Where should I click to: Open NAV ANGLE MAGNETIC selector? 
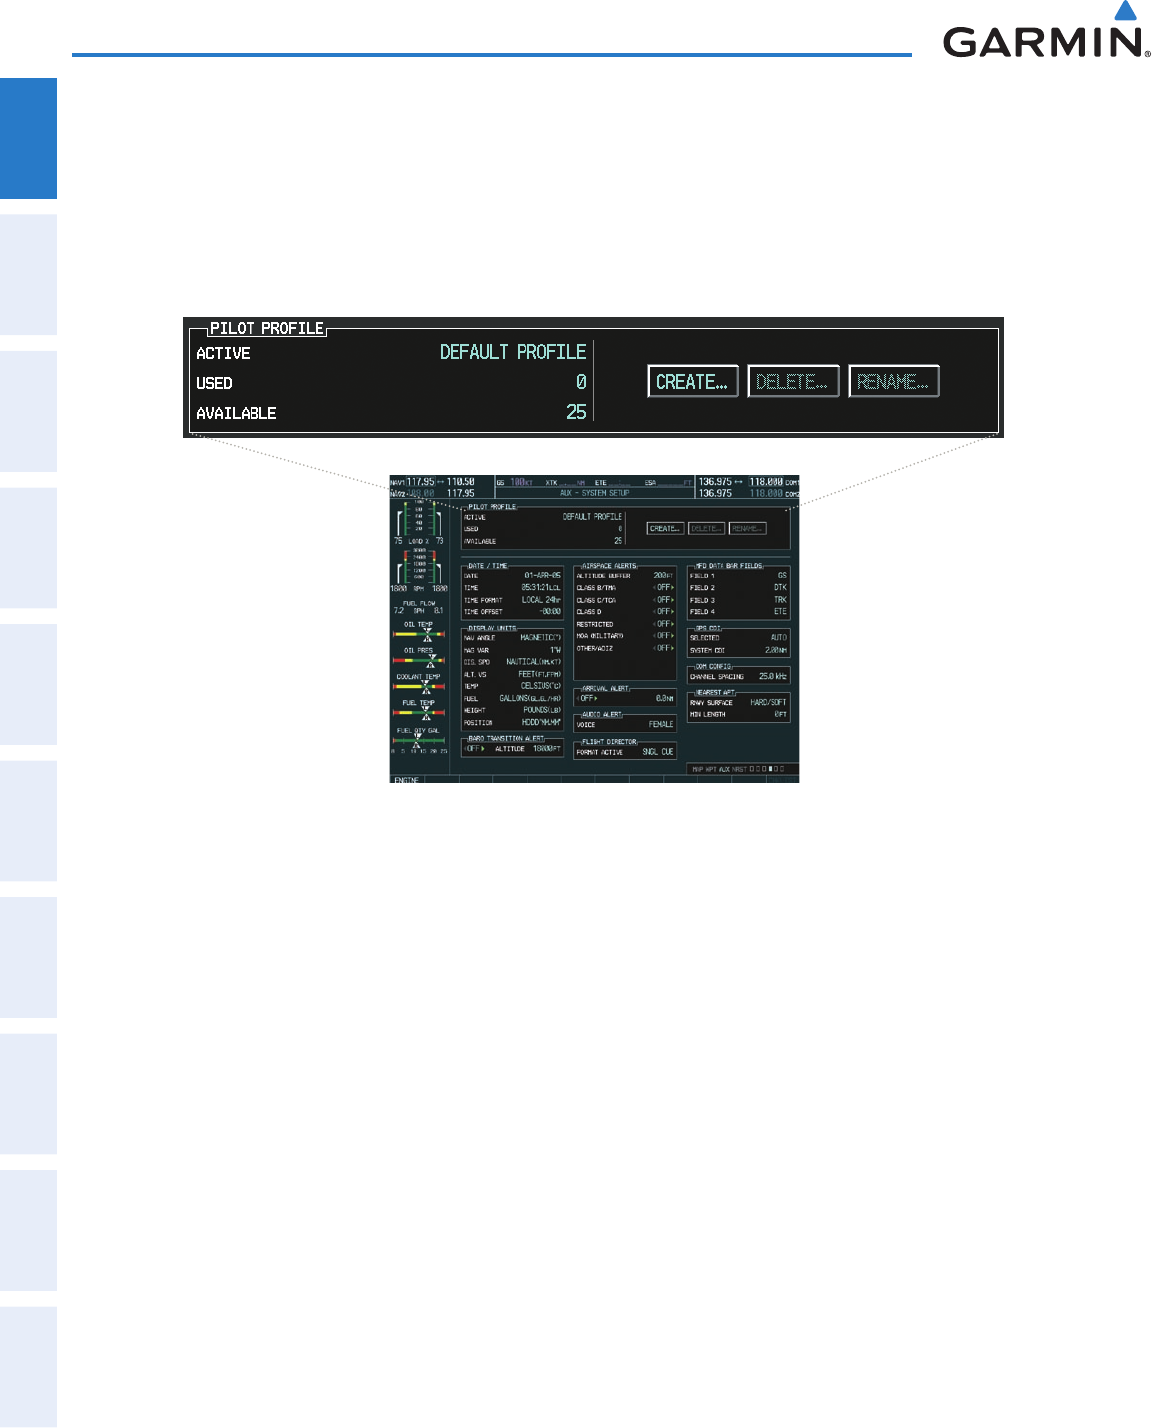point(541,637)
